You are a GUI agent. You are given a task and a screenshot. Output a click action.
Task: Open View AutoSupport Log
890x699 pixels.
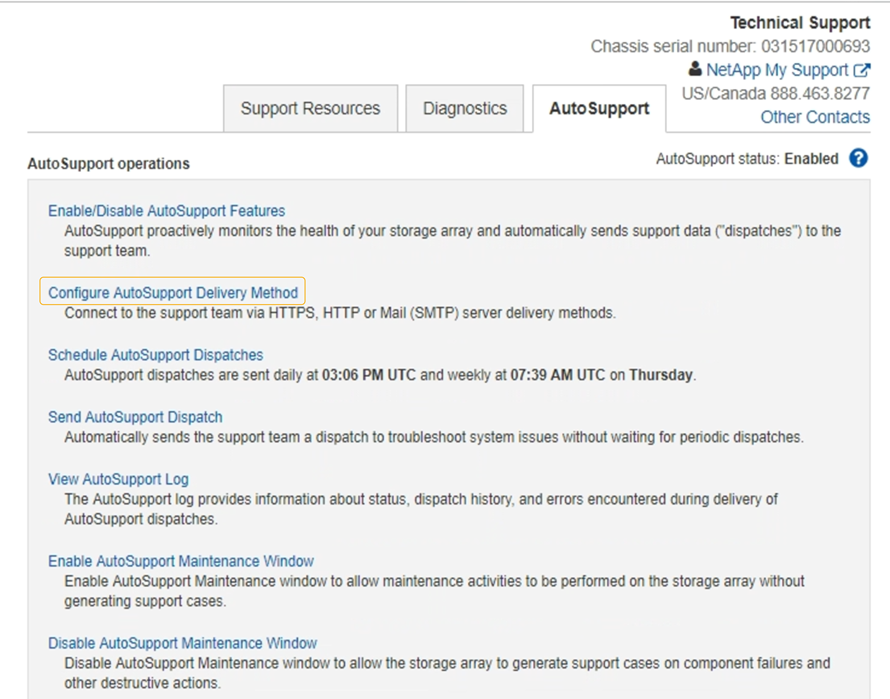118,479
